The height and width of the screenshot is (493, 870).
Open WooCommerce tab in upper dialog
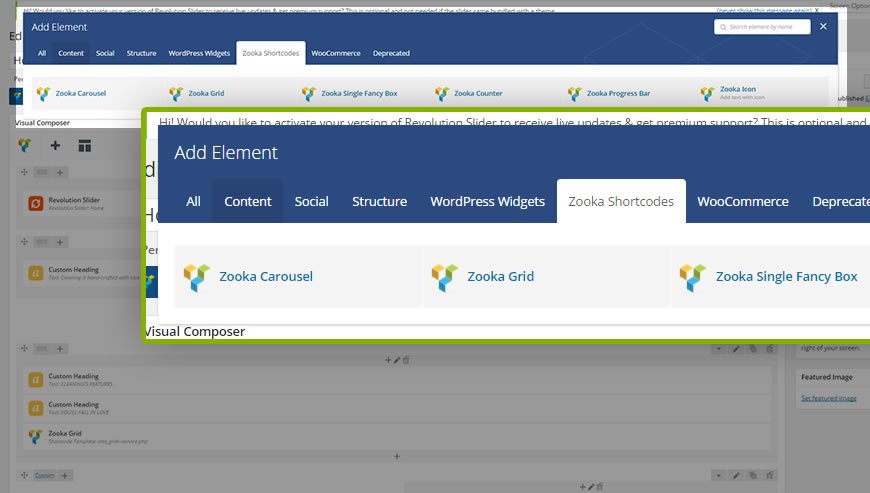[x=336, y=53]
